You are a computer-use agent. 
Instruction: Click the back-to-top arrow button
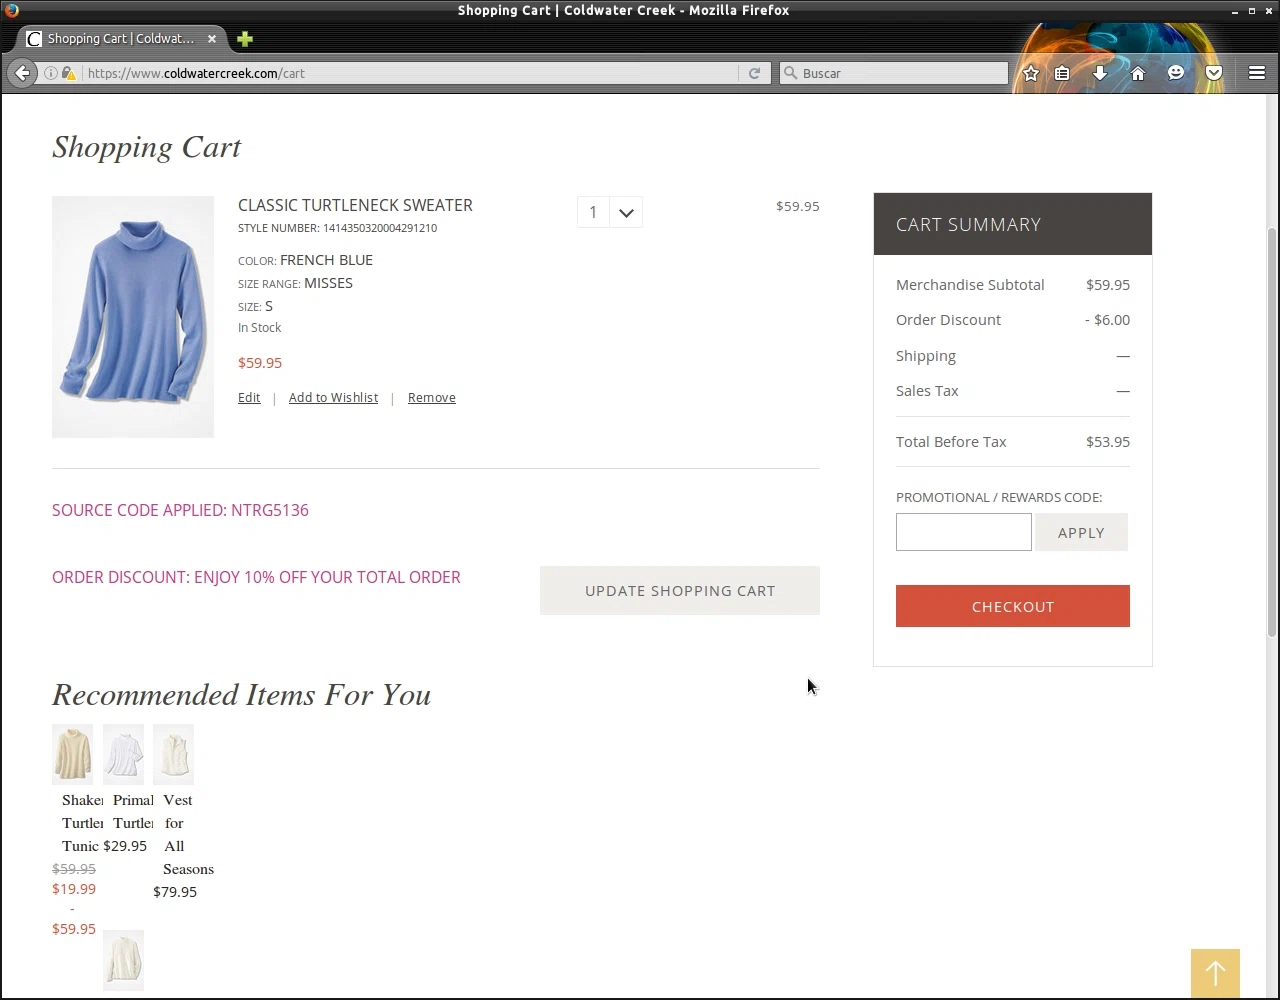pos(1215,973)
